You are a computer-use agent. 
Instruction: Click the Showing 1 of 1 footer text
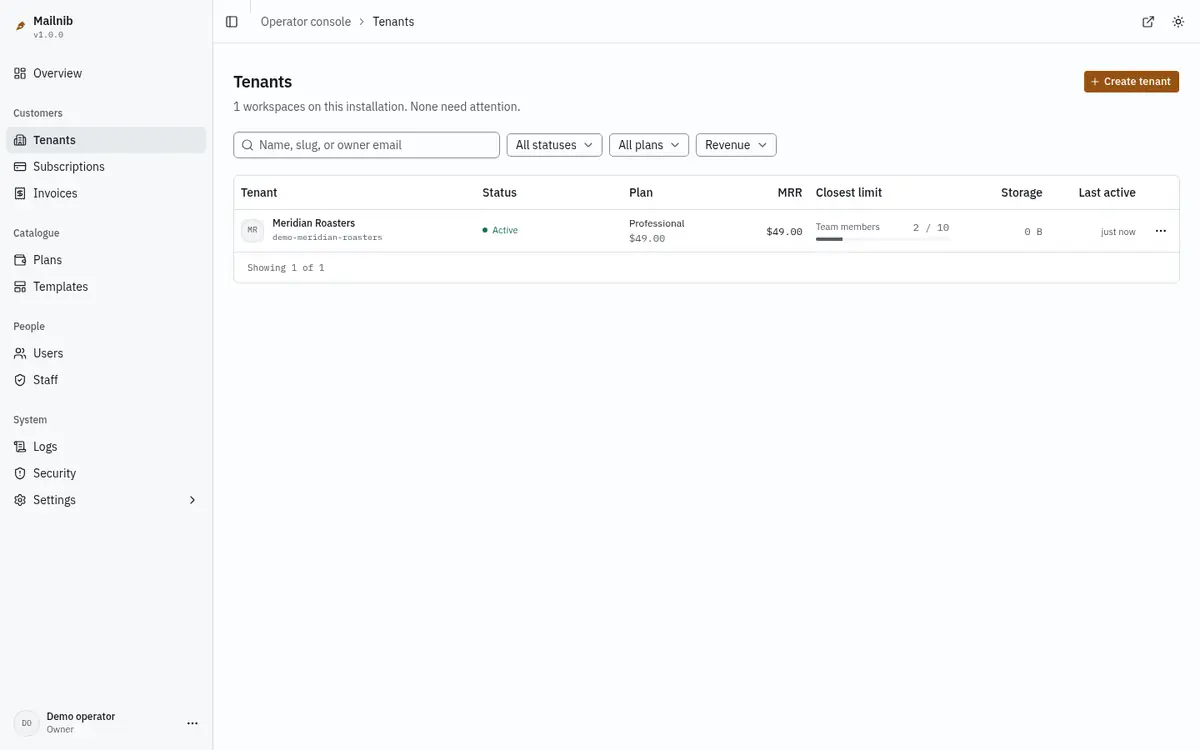pos(286,268)
